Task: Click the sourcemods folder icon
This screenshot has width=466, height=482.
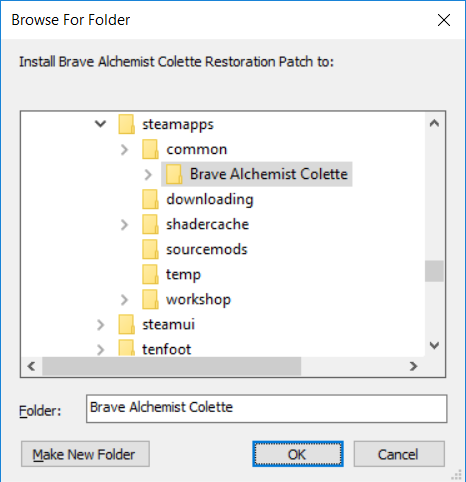Action: tap(150, 249)
